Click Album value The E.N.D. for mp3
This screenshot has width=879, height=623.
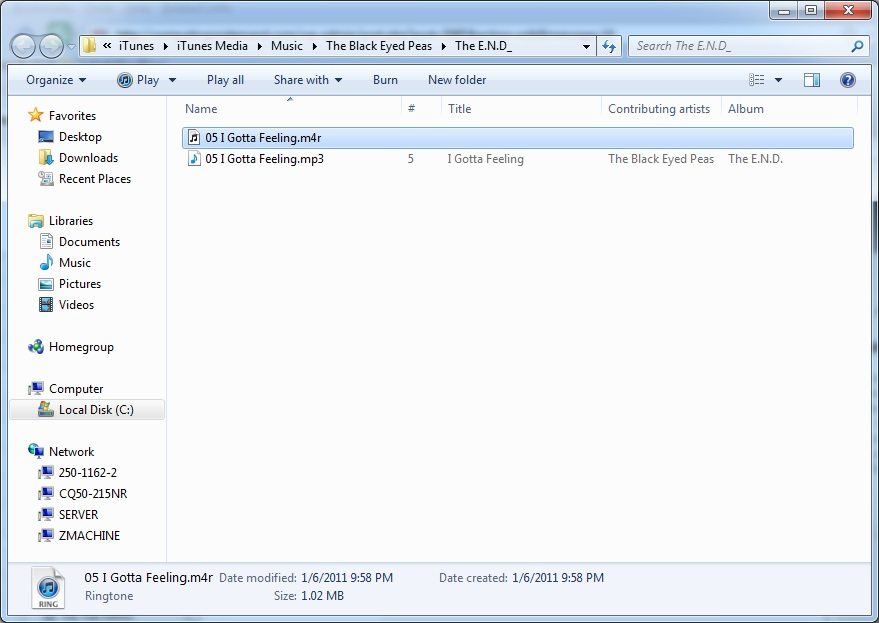click(755, 159)
